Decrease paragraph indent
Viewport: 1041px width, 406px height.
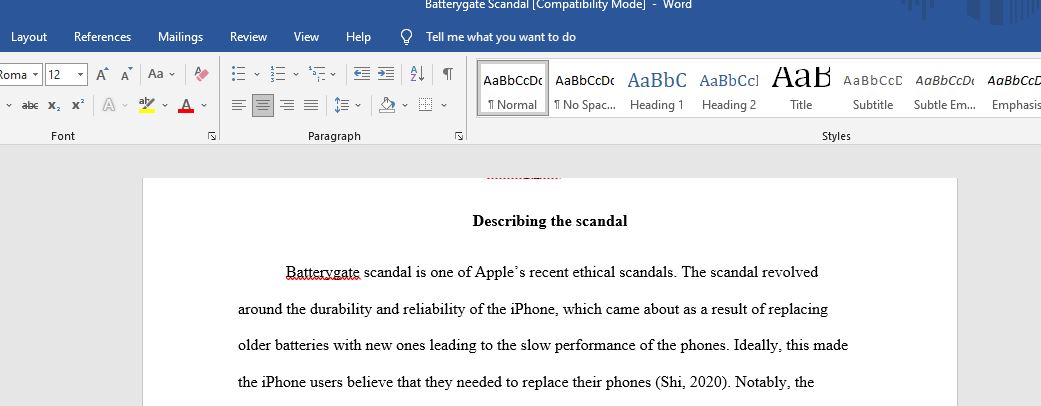coord(362,74)
